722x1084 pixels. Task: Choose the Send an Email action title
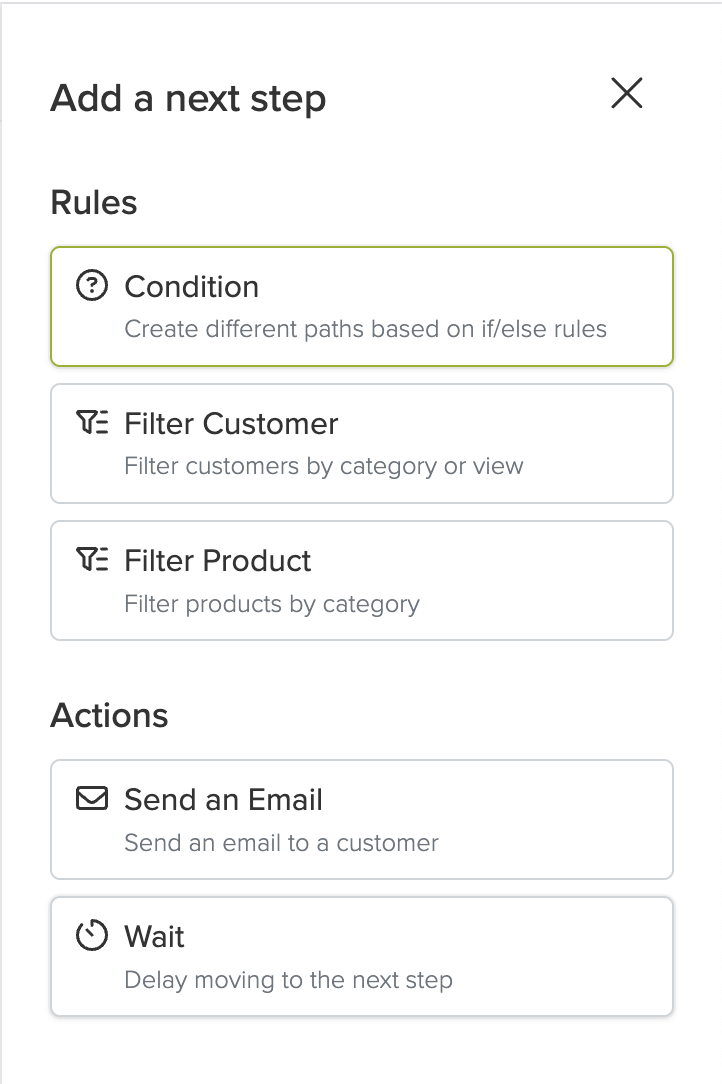223,800
